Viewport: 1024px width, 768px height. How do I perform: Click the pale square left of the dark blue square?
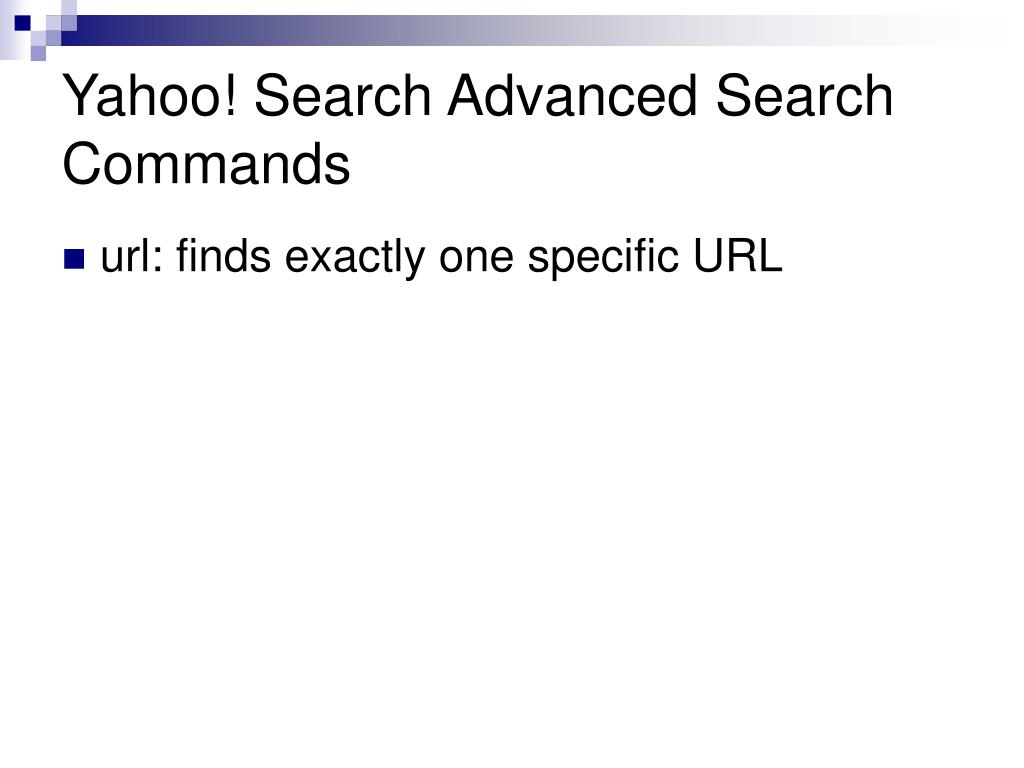(7, 23)
